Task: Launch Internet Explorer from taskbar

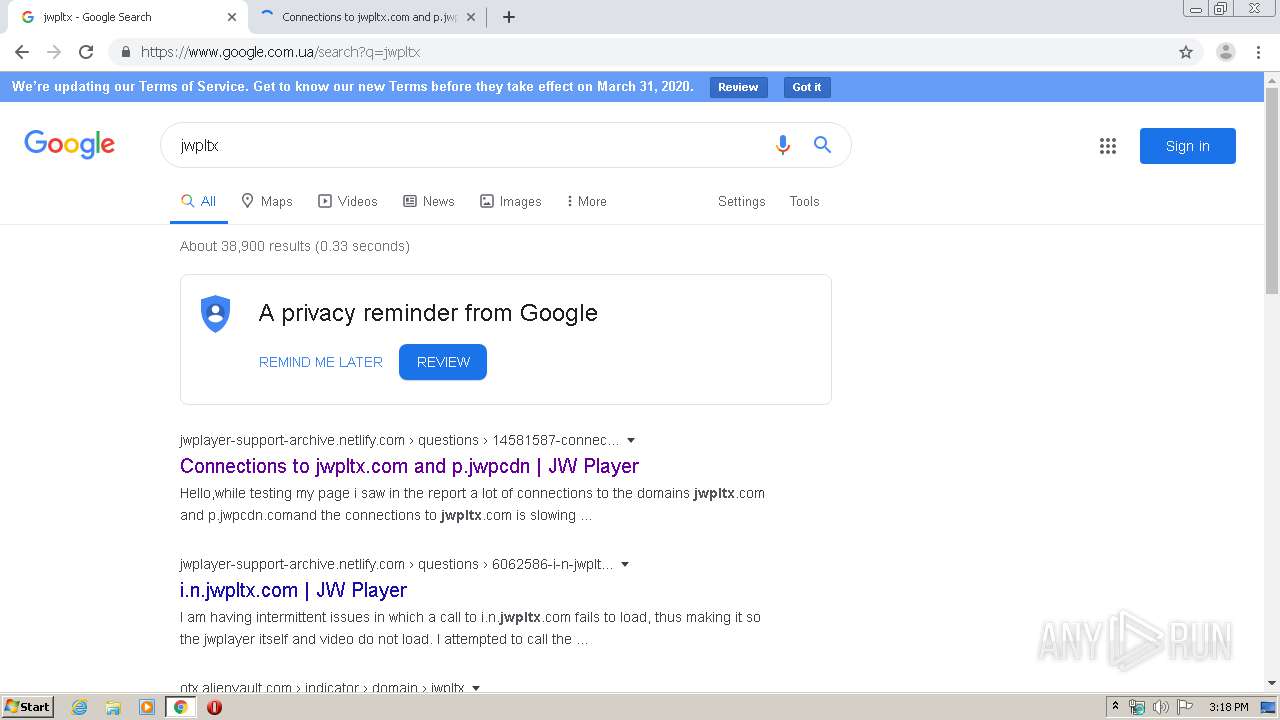Action: pos(79,707)
